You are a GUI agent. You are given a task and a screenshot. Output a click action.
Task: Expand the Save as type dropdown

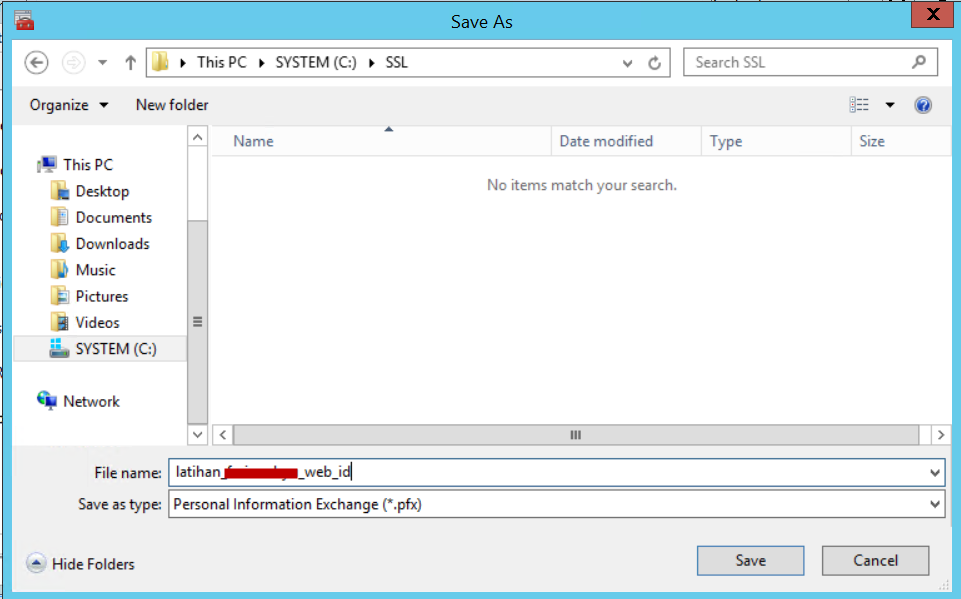[935, 504]
